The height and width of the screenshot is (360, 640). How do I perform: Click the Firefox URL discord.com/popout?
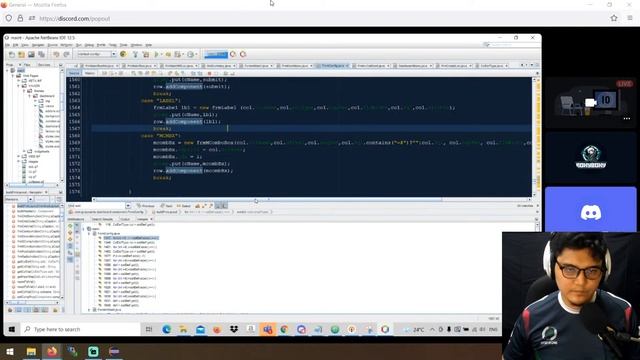click(x=75, y=18)
